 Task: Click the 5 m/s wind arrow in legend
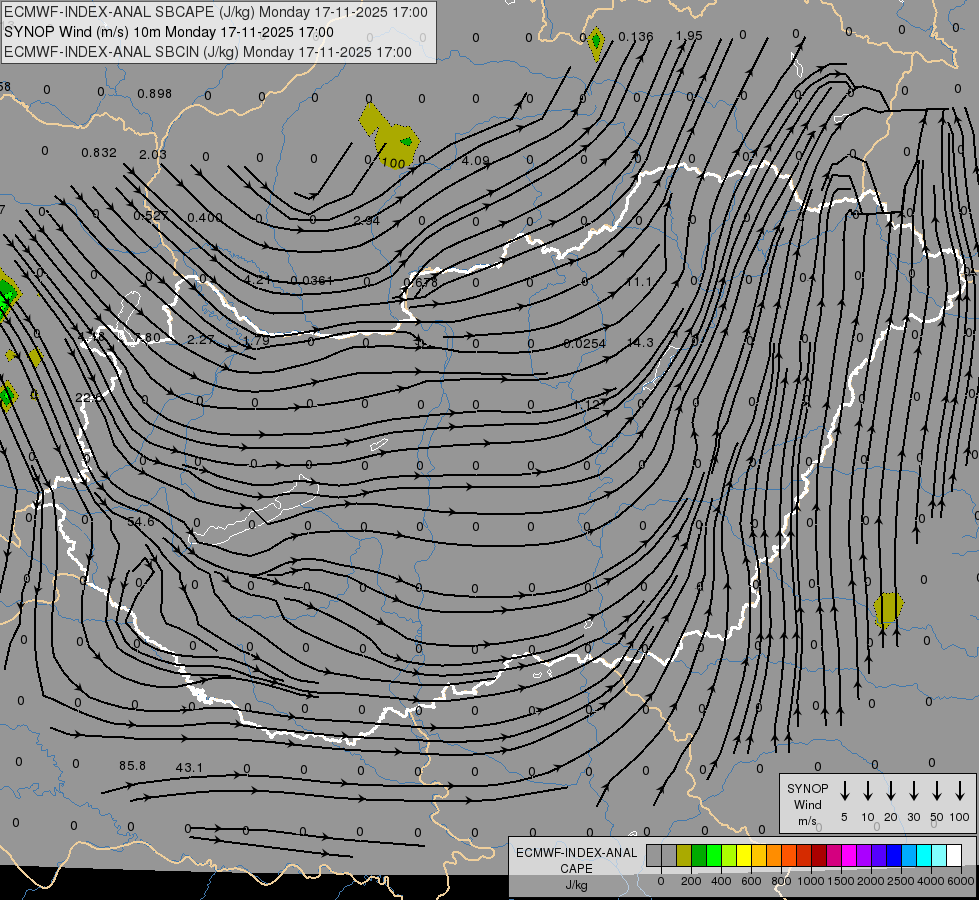844,791
